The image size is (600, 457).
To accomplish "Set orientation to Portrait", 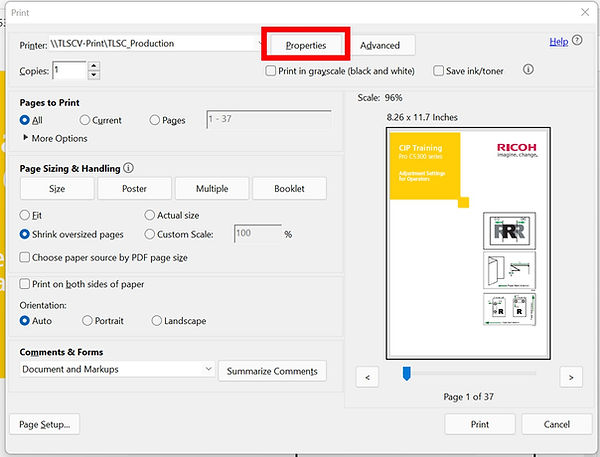I will pos(87,321).
